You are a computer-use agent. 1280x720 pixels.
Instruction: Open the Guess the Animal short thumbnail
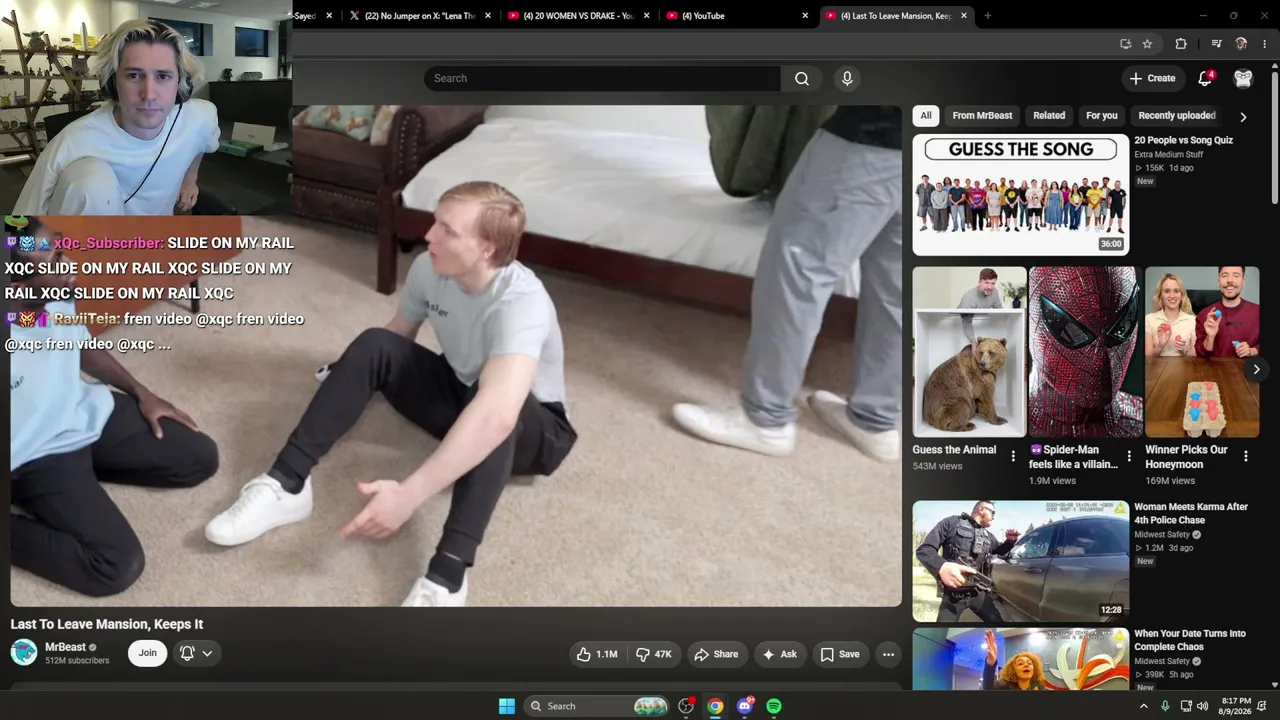tap(969, 352)
